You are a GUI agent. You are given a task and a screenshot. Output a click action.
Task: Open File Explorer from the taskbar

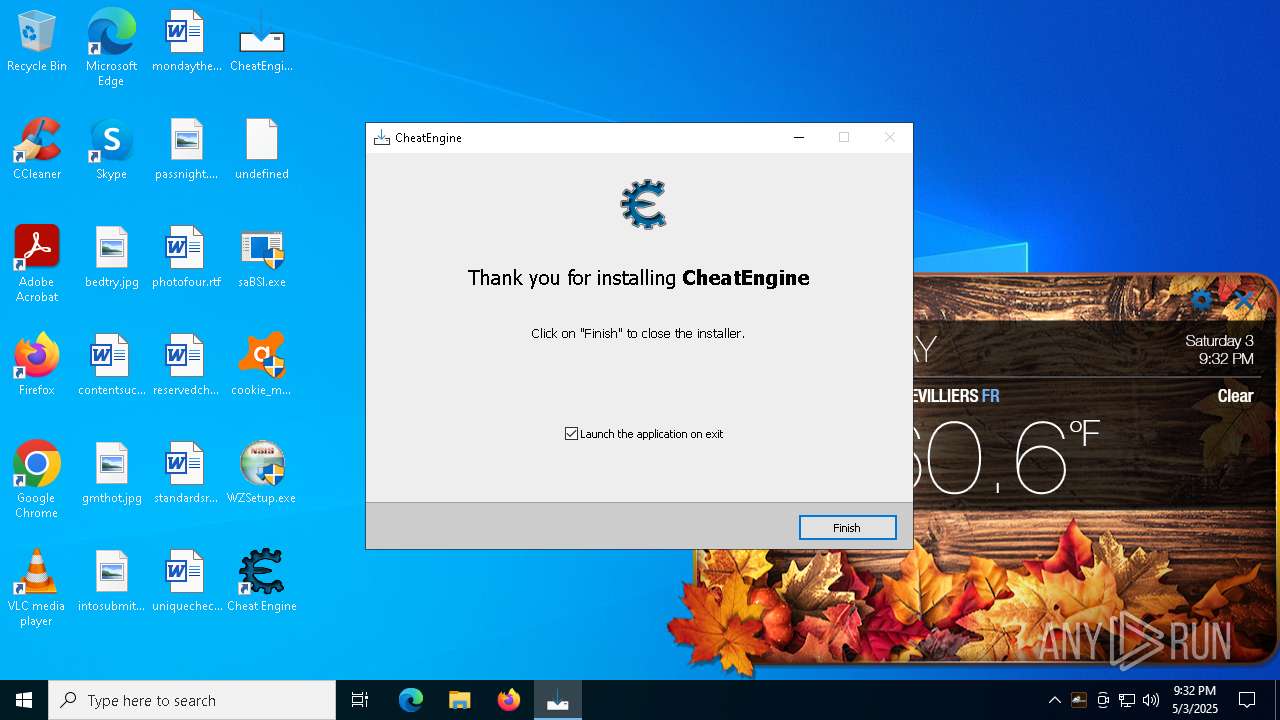pyautogui.click(x=460, y=700)
